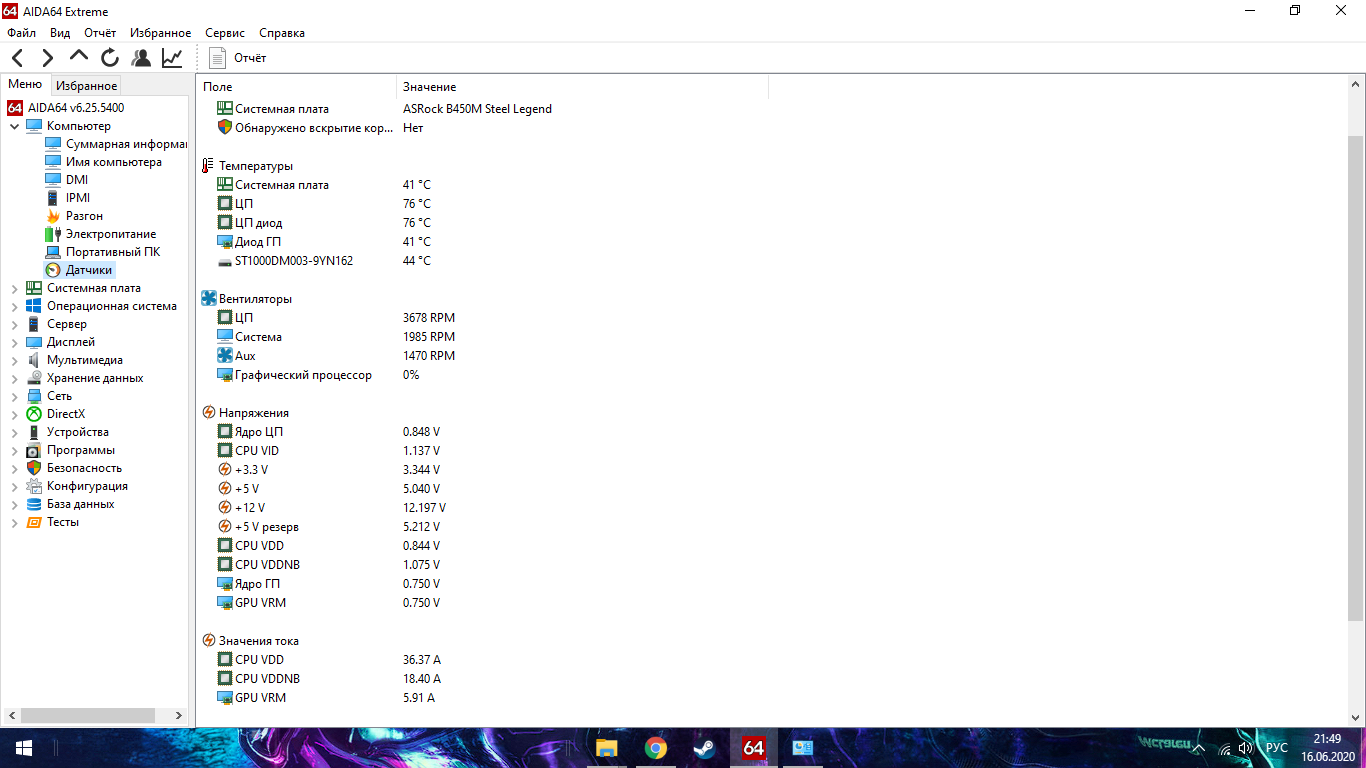Select the 36.37 A current value

pyautogui.click(x=422, y=660)
